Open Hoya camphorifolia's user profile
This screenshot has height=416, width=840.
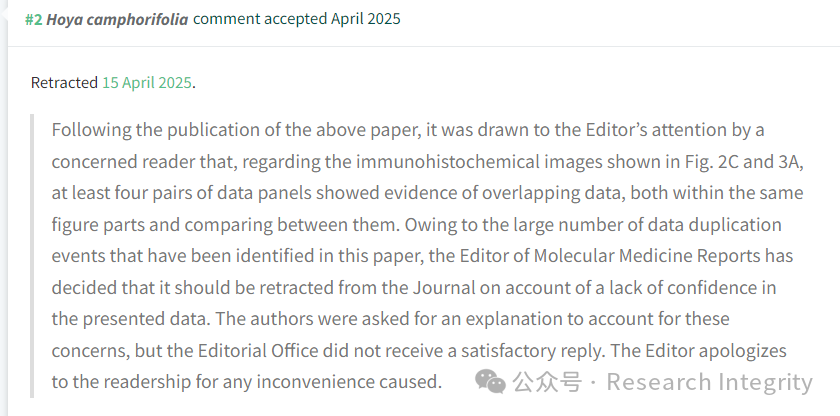click(x=117, y=20)
